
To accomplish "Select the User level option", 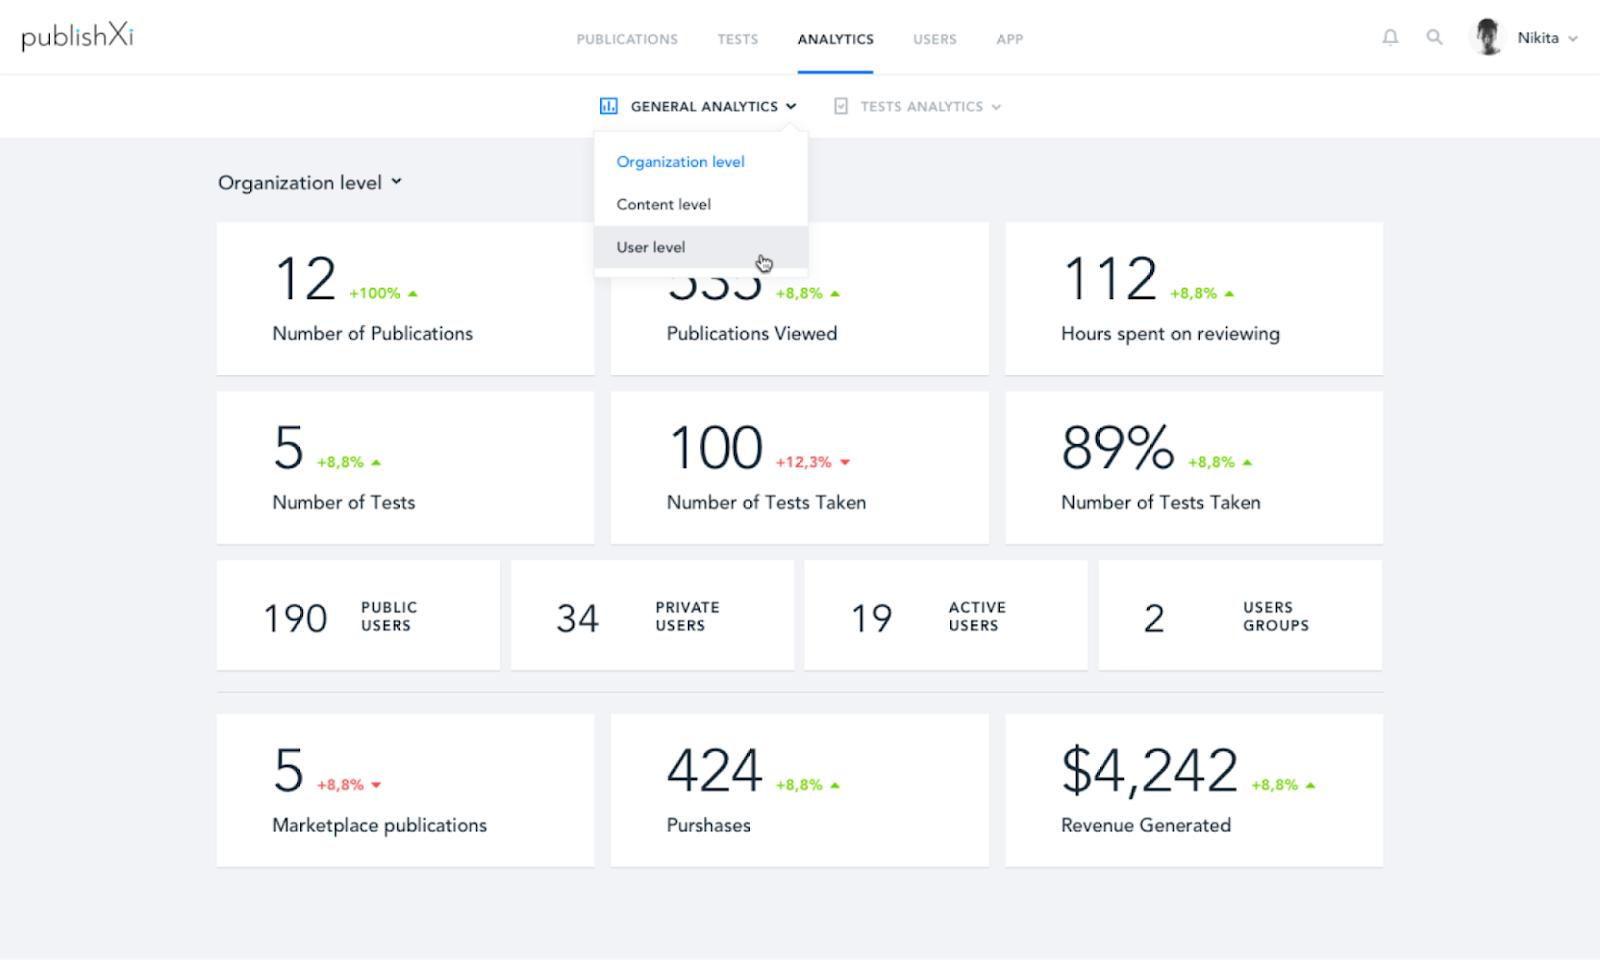I will coord(651,247).
